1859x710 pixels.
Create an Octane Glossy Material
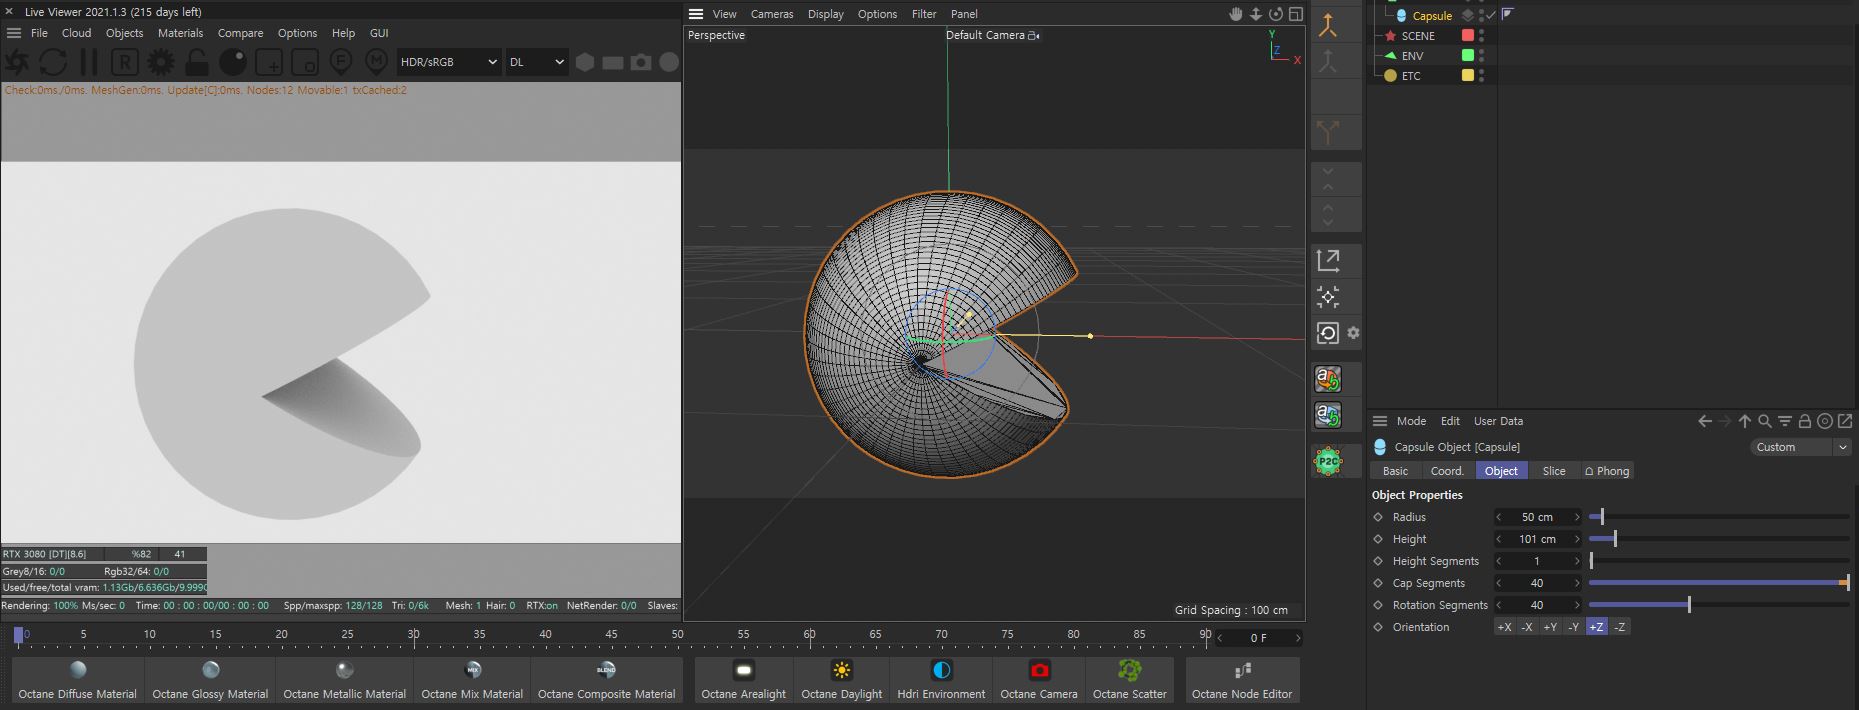tap(210, 680)
